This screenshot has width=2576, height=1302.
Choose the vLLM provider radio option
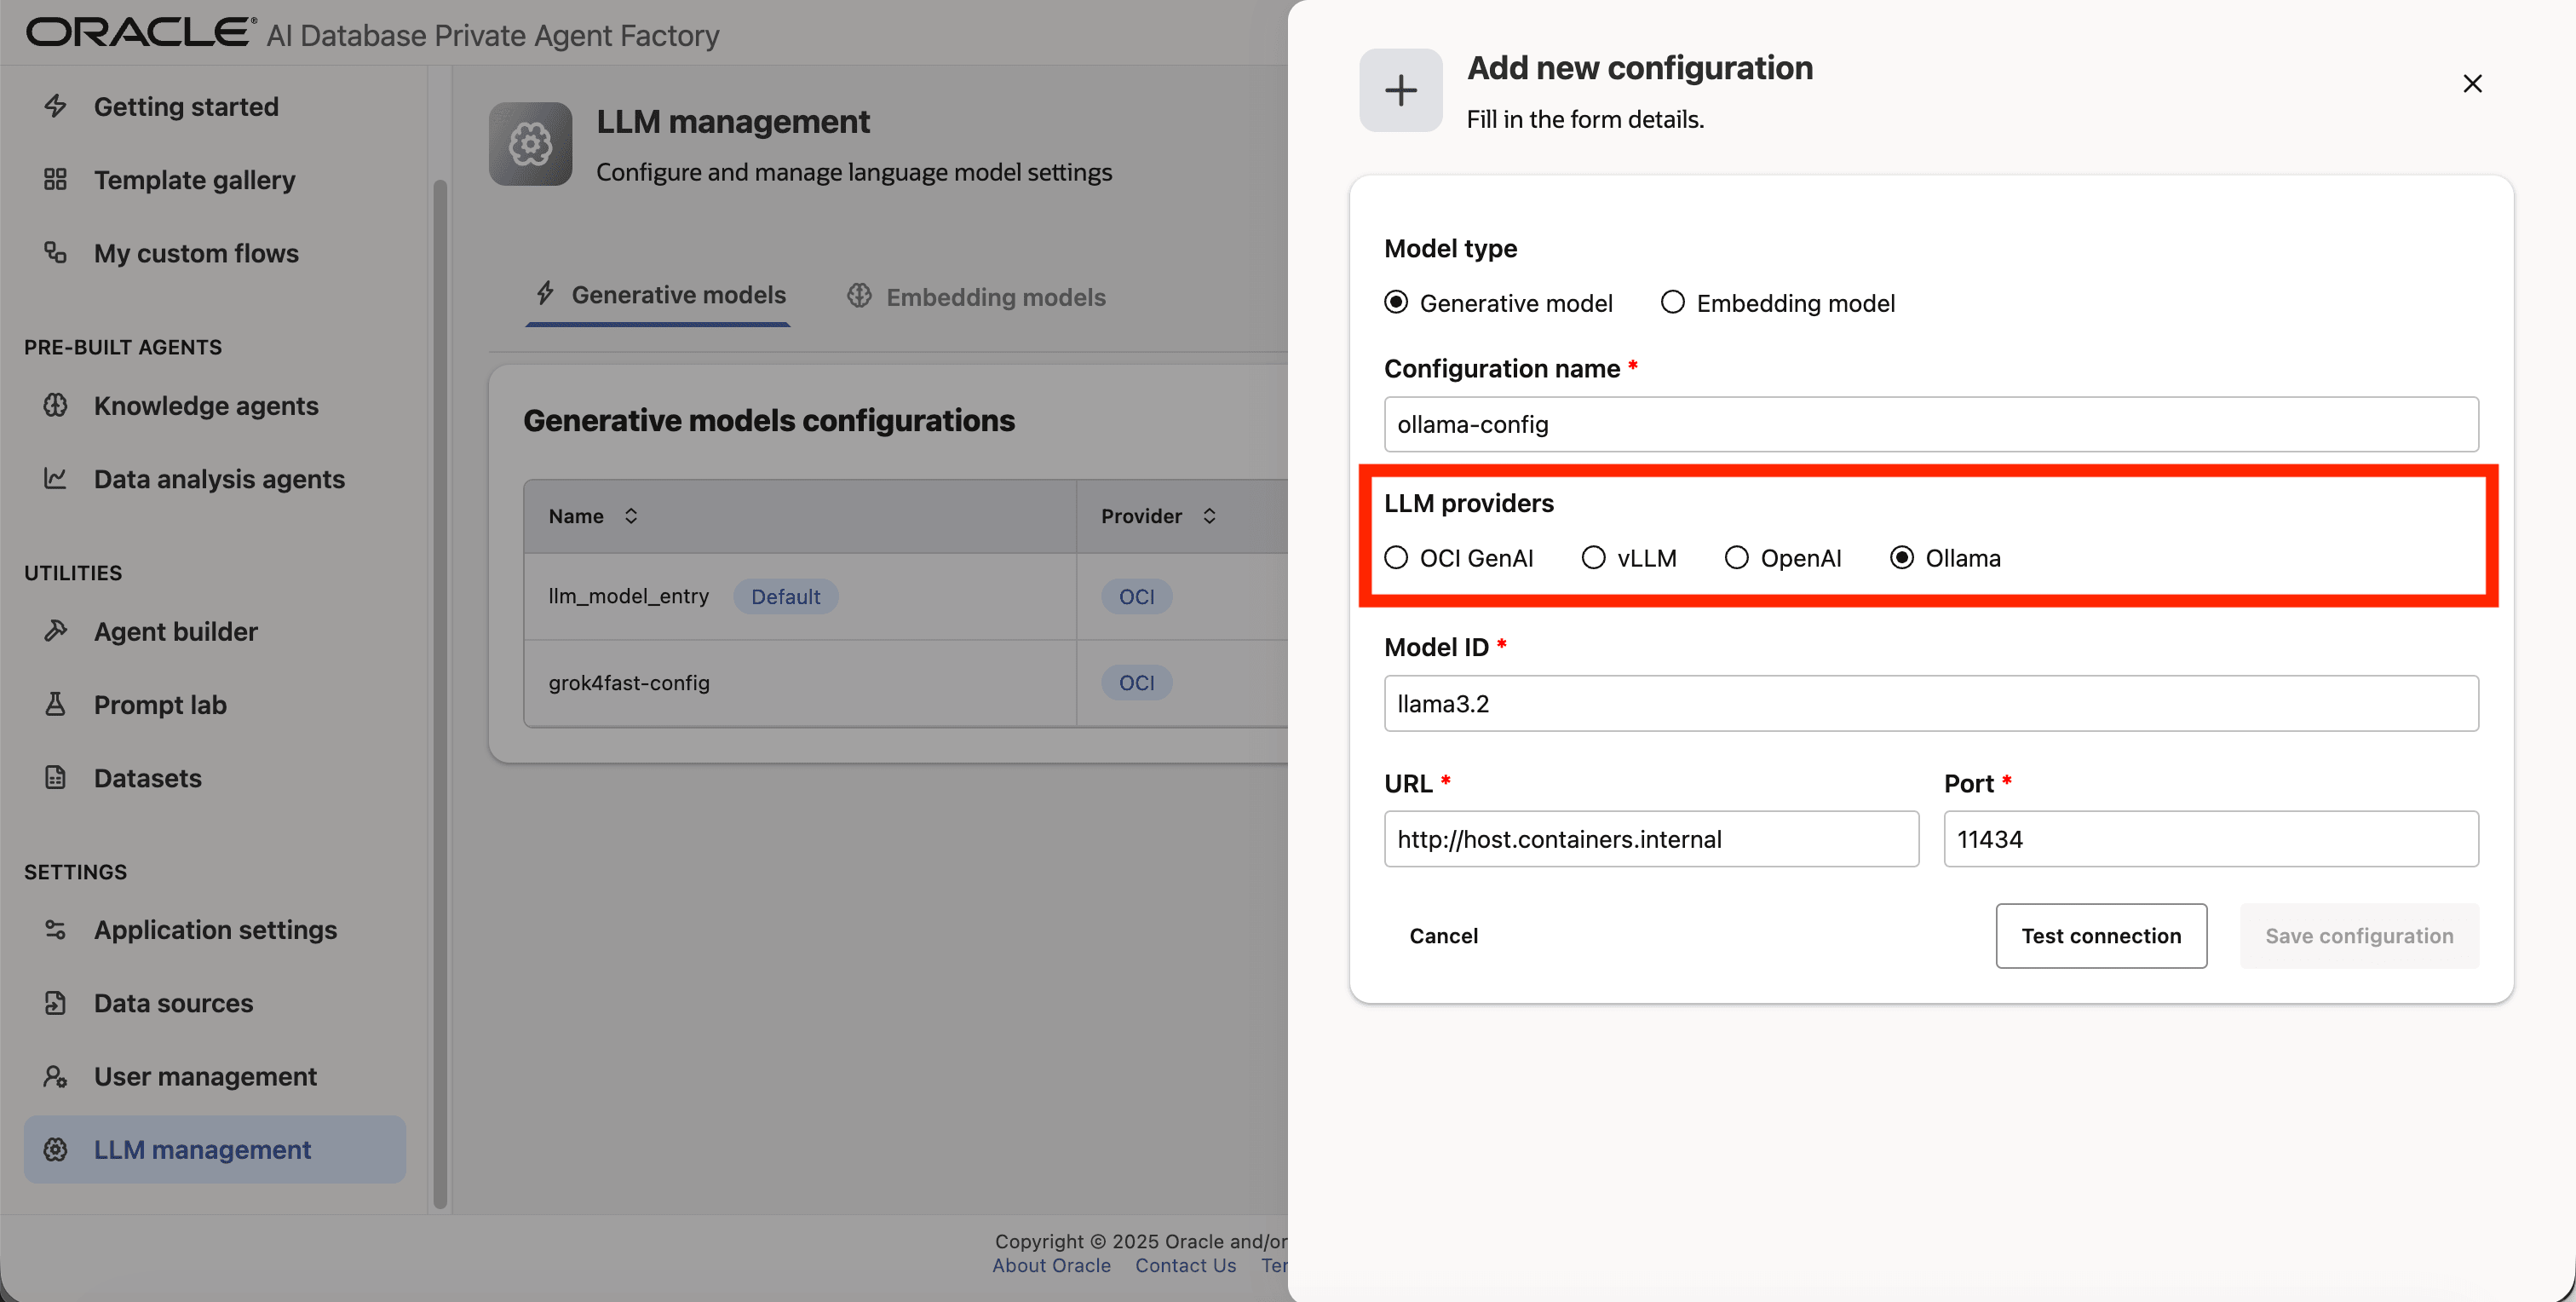tap(1593, 557)
